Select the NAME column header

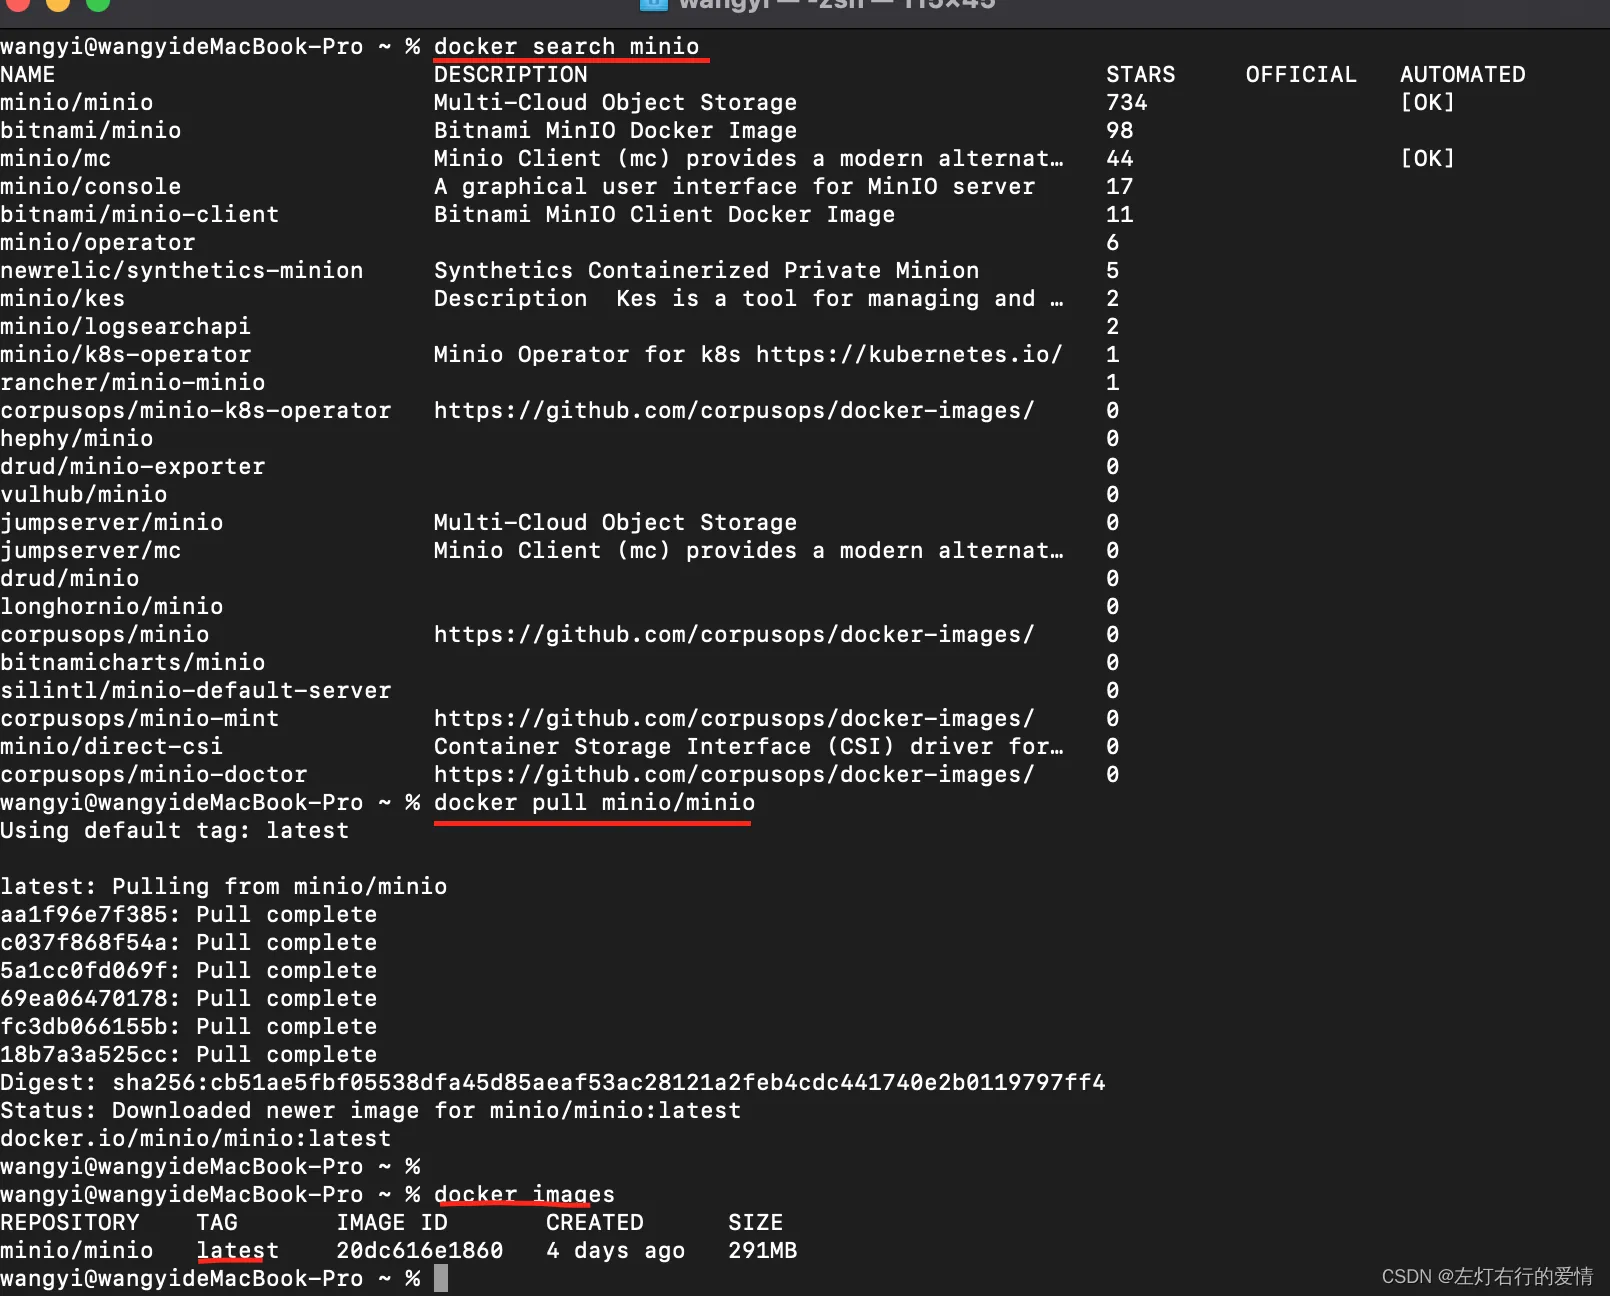click(x=28, y=74)
